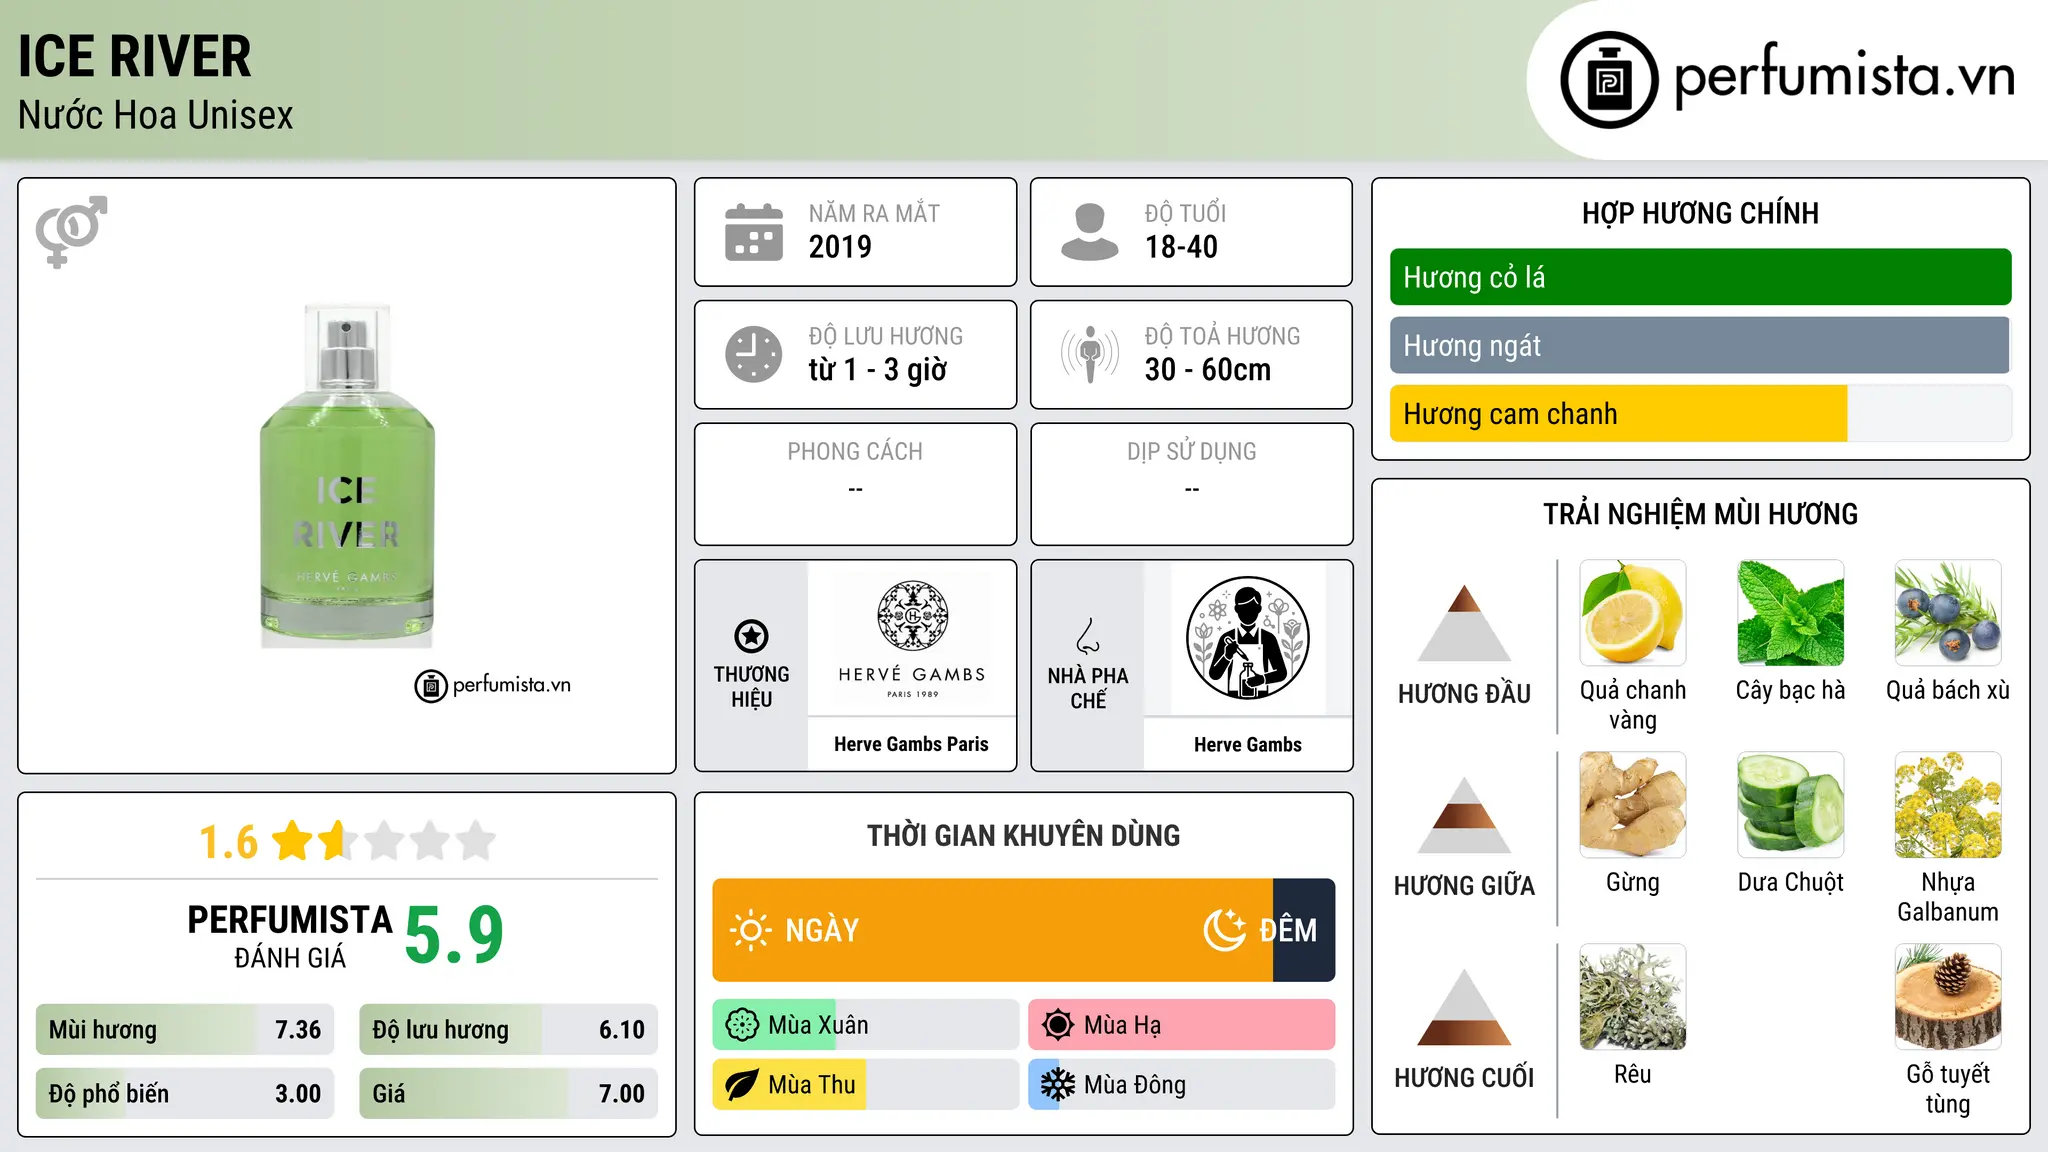
Task: Click the star badge icon above Thương hiệu
Action: pos(751,636)
